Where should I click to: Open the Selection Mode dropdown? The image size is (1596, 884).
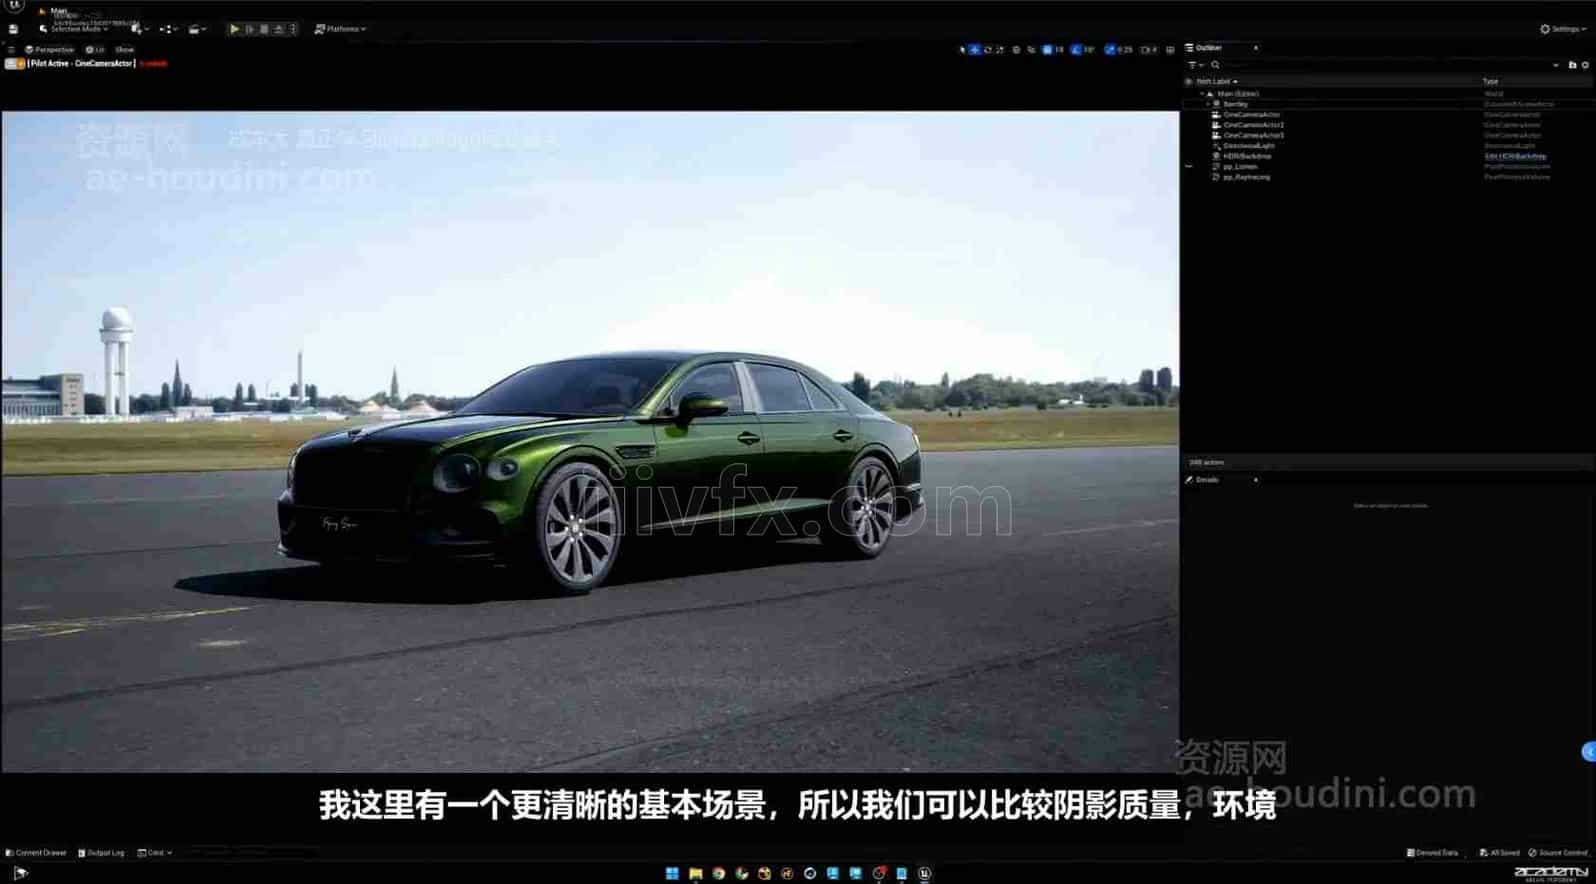(x=74, y=29)
